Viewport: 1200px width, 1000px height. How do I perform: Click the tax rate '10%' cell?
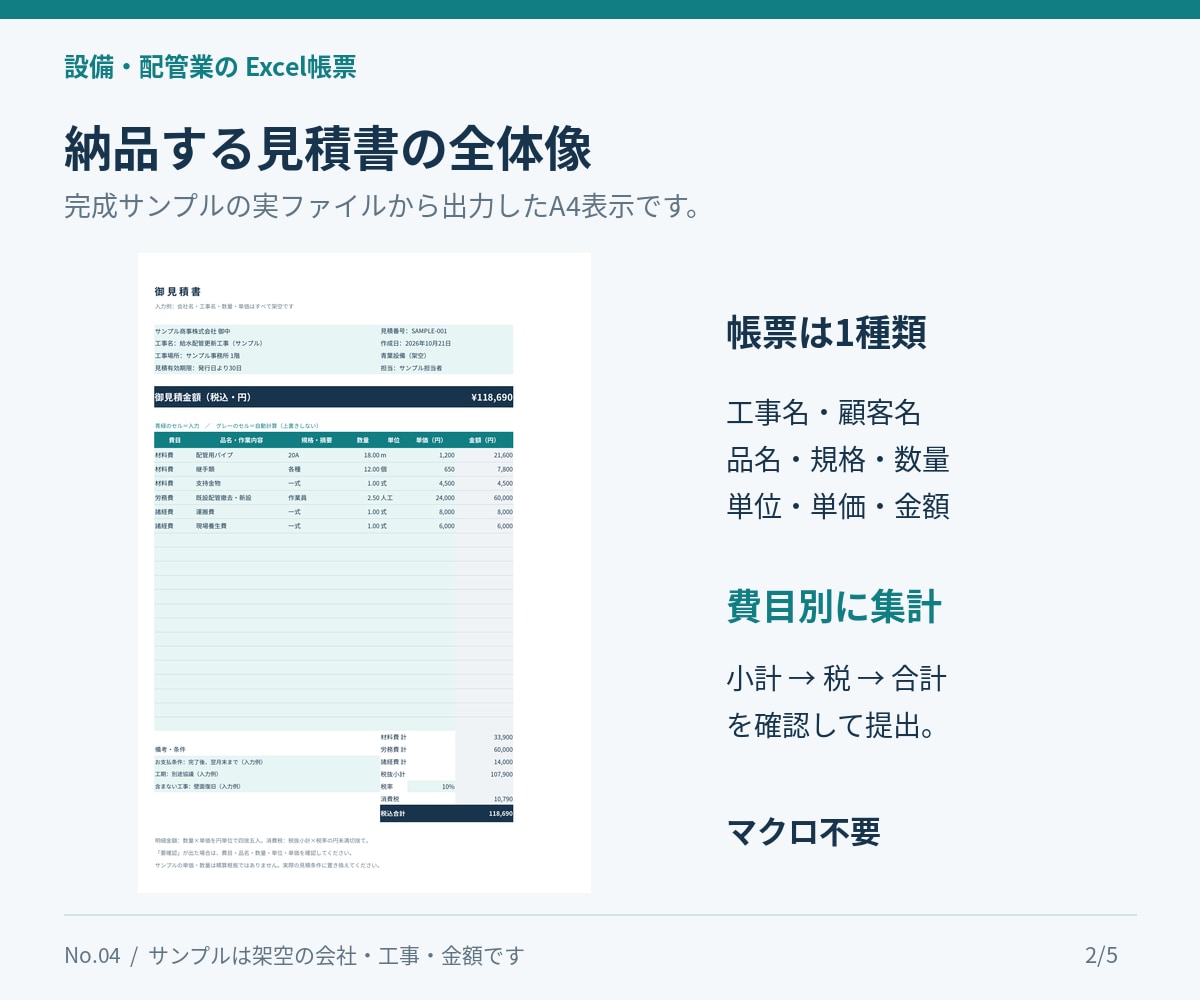click(x=448, y=787)
